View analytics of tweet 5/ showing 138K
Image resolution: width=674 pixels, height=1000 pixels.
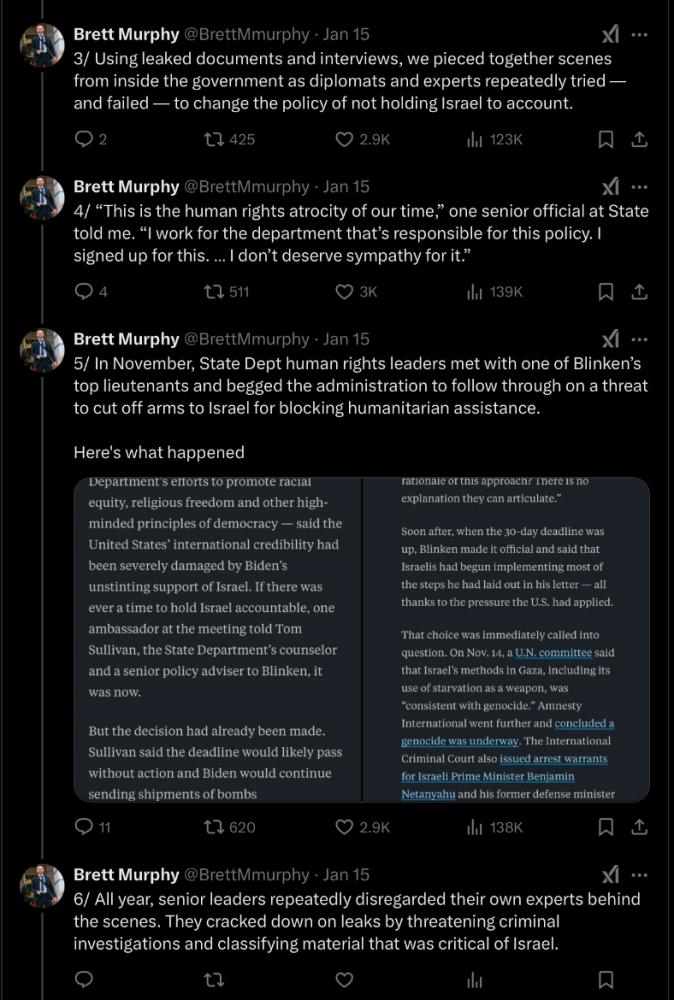pyautogui.click(x=475, y=827)
